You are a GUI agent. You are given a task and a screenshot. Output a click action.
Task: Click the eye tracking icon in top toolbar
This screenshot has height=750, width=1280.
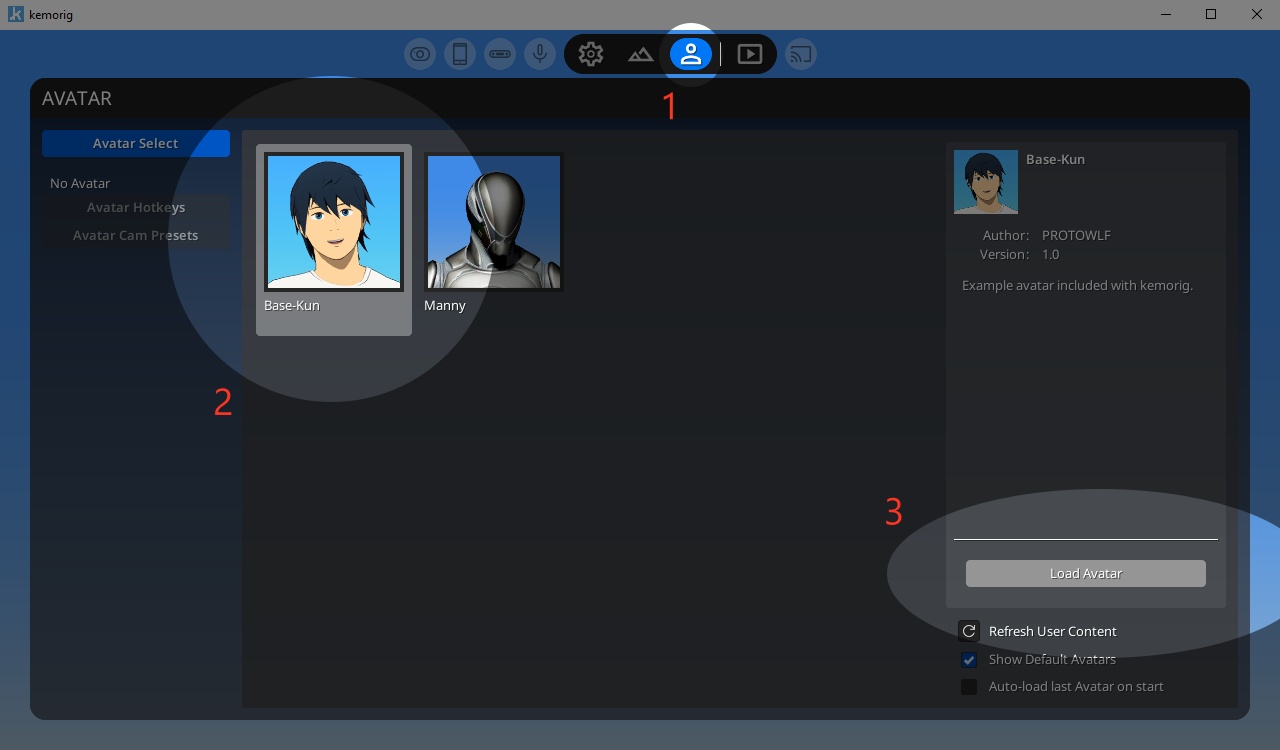(420, 54)
